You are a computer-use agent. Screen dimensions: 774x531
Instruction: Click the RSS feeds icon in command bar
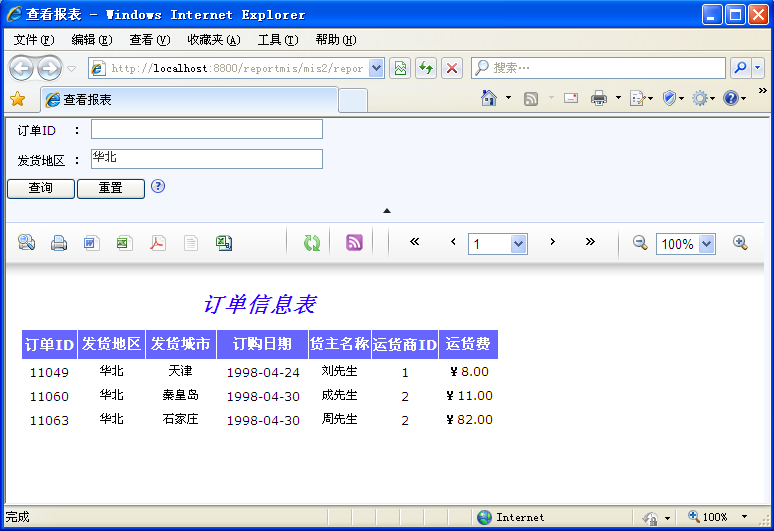(531, 99)
